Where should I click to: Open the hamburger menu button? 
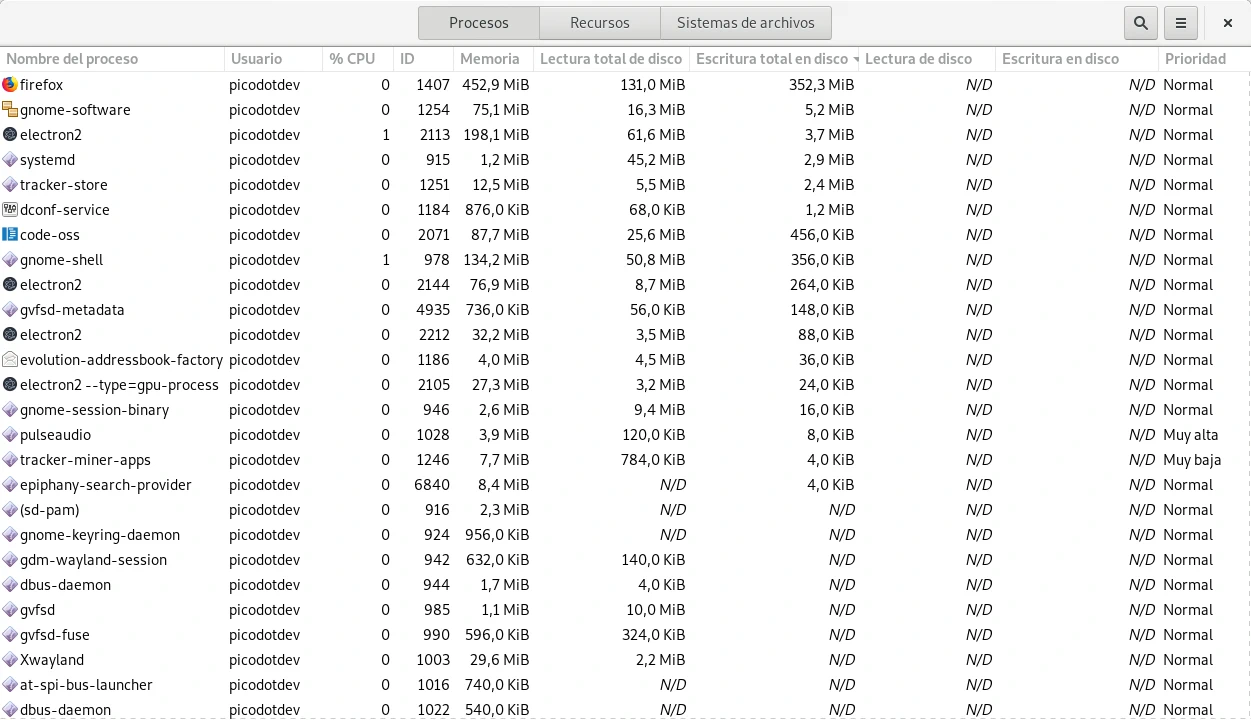[1181, 23]
